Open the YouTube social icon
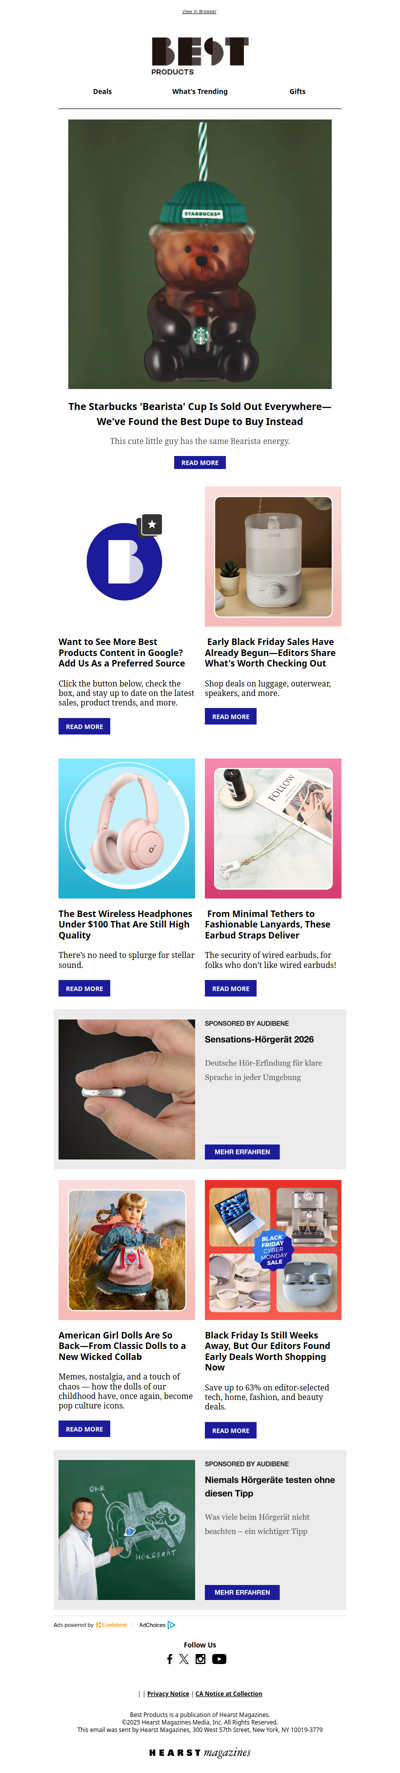 (219, 1659)
